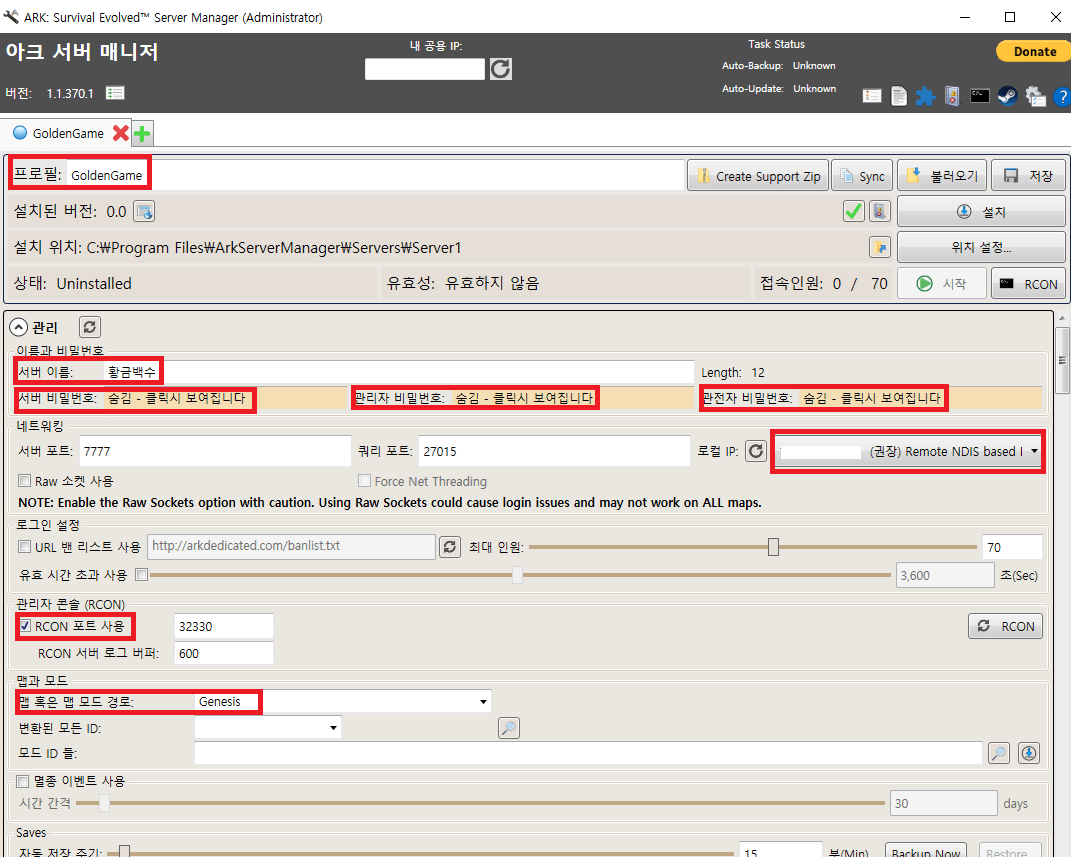
Task: Open the black command console icon in header
Action: (x=979, y=96)
